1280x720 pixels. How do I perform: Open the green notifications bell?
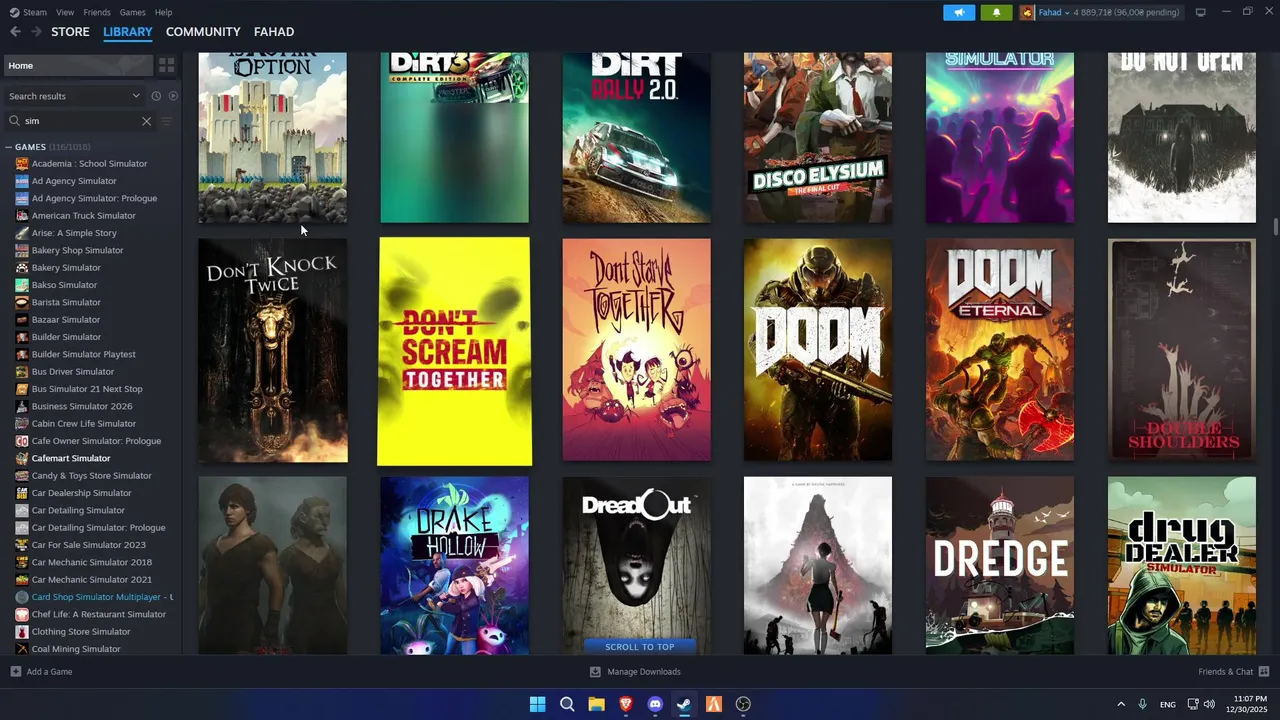click(996, 12)
